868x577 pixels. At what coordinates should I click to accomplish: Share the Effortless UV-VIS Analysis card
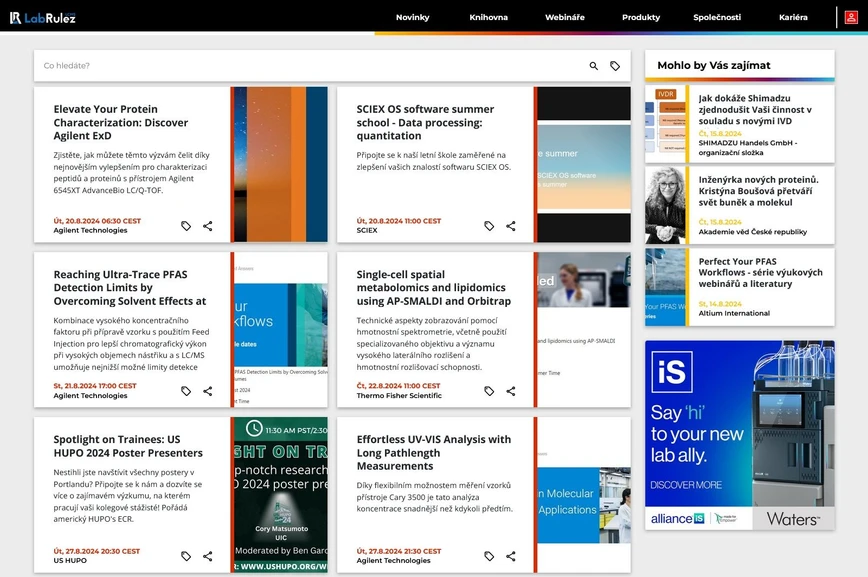(510, 556)
